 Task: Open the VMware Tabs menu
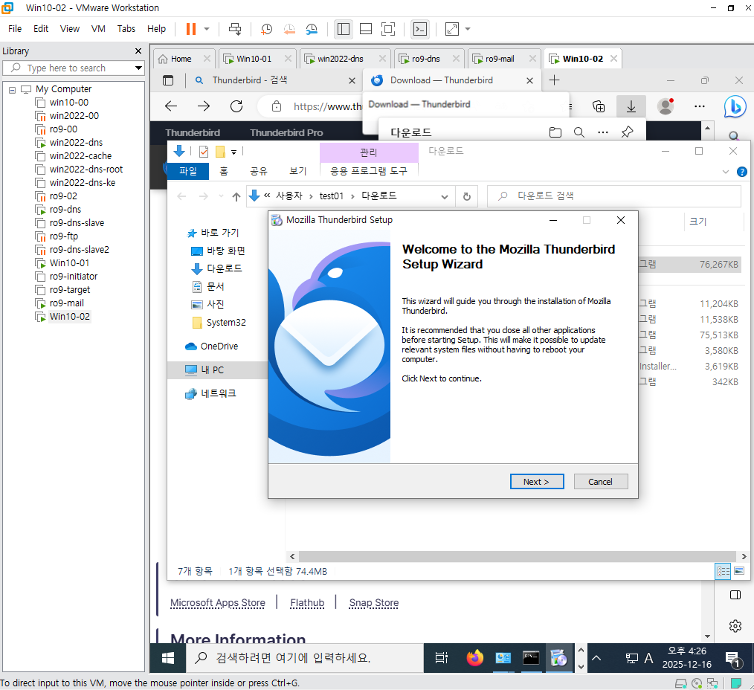point(126,29)
